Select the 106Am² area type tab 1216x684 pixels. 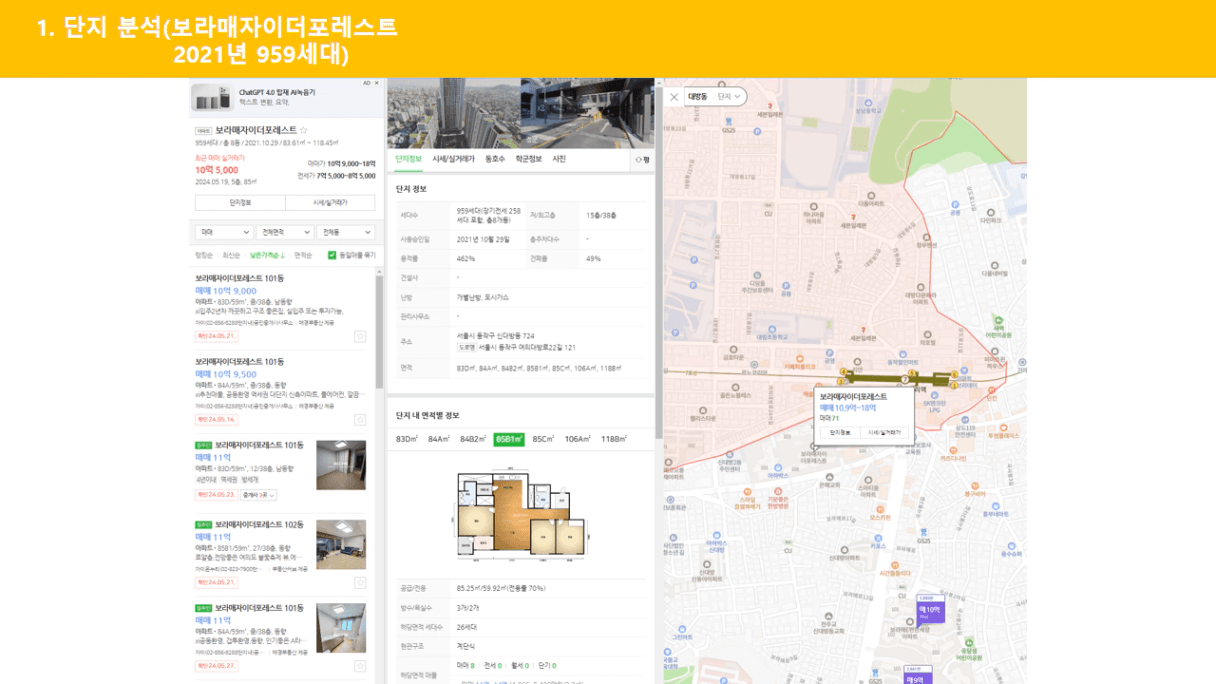coord(577,439)
